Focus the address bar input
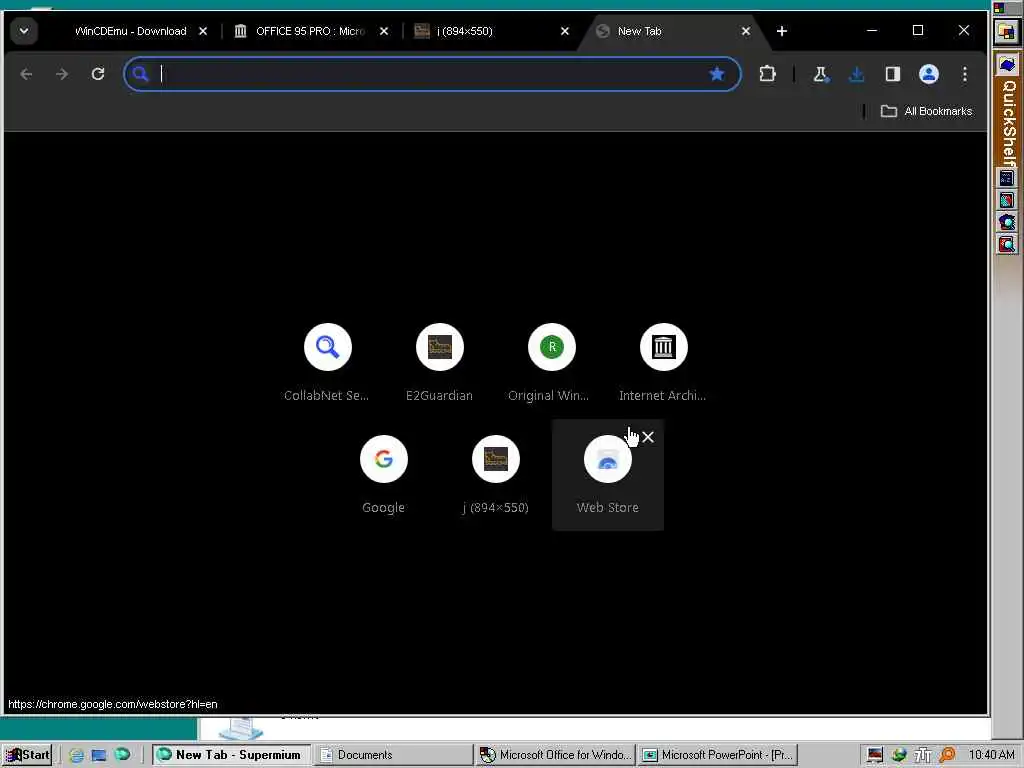This screenshot has height=768, width=1024. pyautogui.click(x=431, y=74)
